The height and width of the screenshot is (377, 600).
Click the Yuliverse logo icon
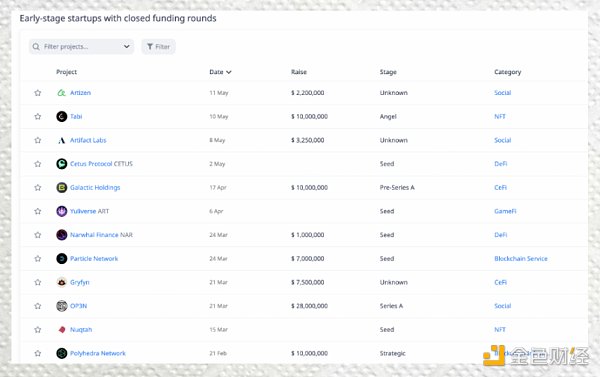click(62, 211)
